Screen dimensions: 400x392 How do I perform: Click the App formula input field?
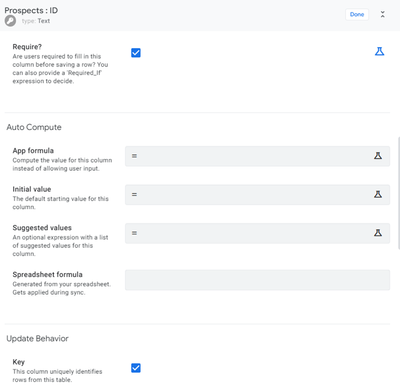coord(257,156)
